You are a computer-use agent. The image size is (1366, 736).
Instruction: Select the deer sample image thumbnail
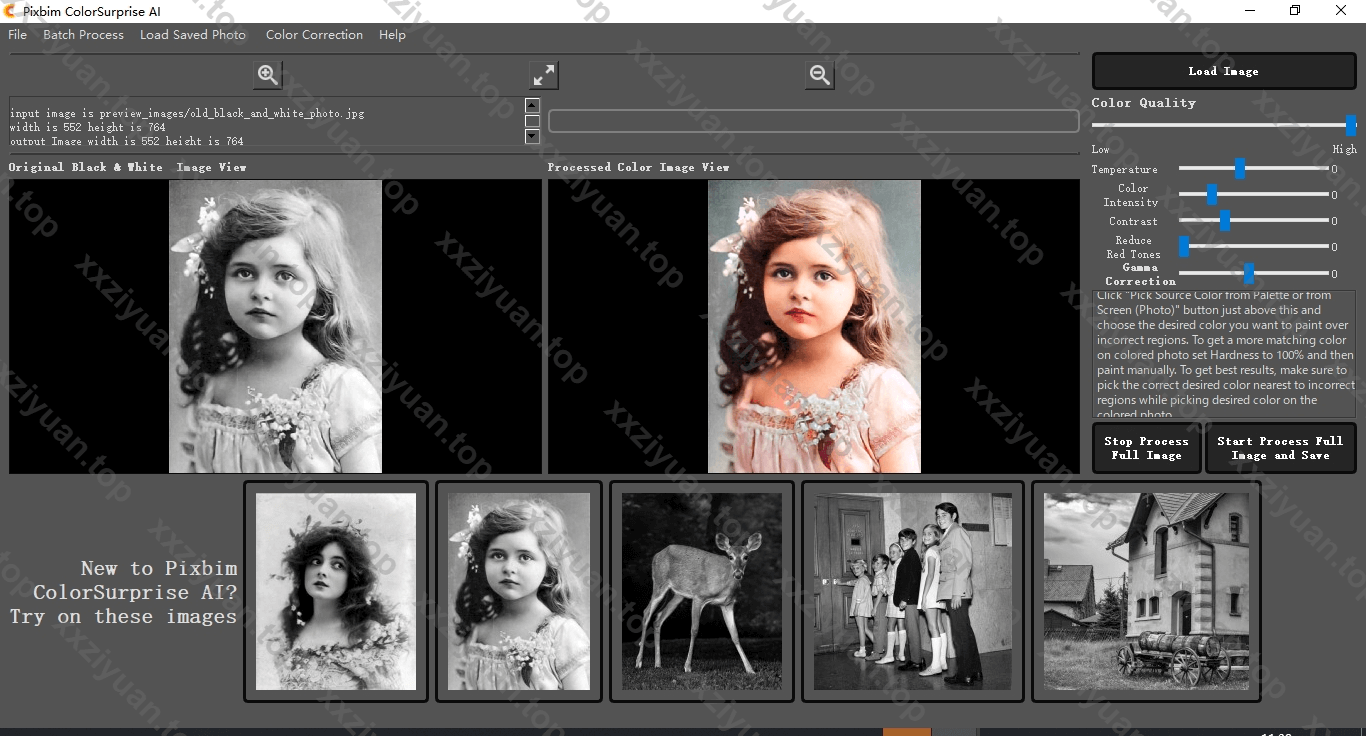(x=701, y=591)
